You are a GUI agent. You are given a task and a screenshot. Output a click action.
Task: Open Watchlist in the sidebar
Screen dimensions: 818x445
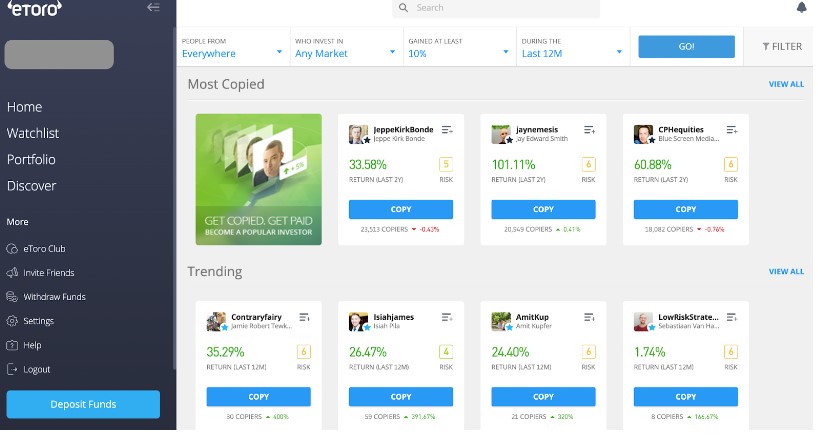[33, 133]
